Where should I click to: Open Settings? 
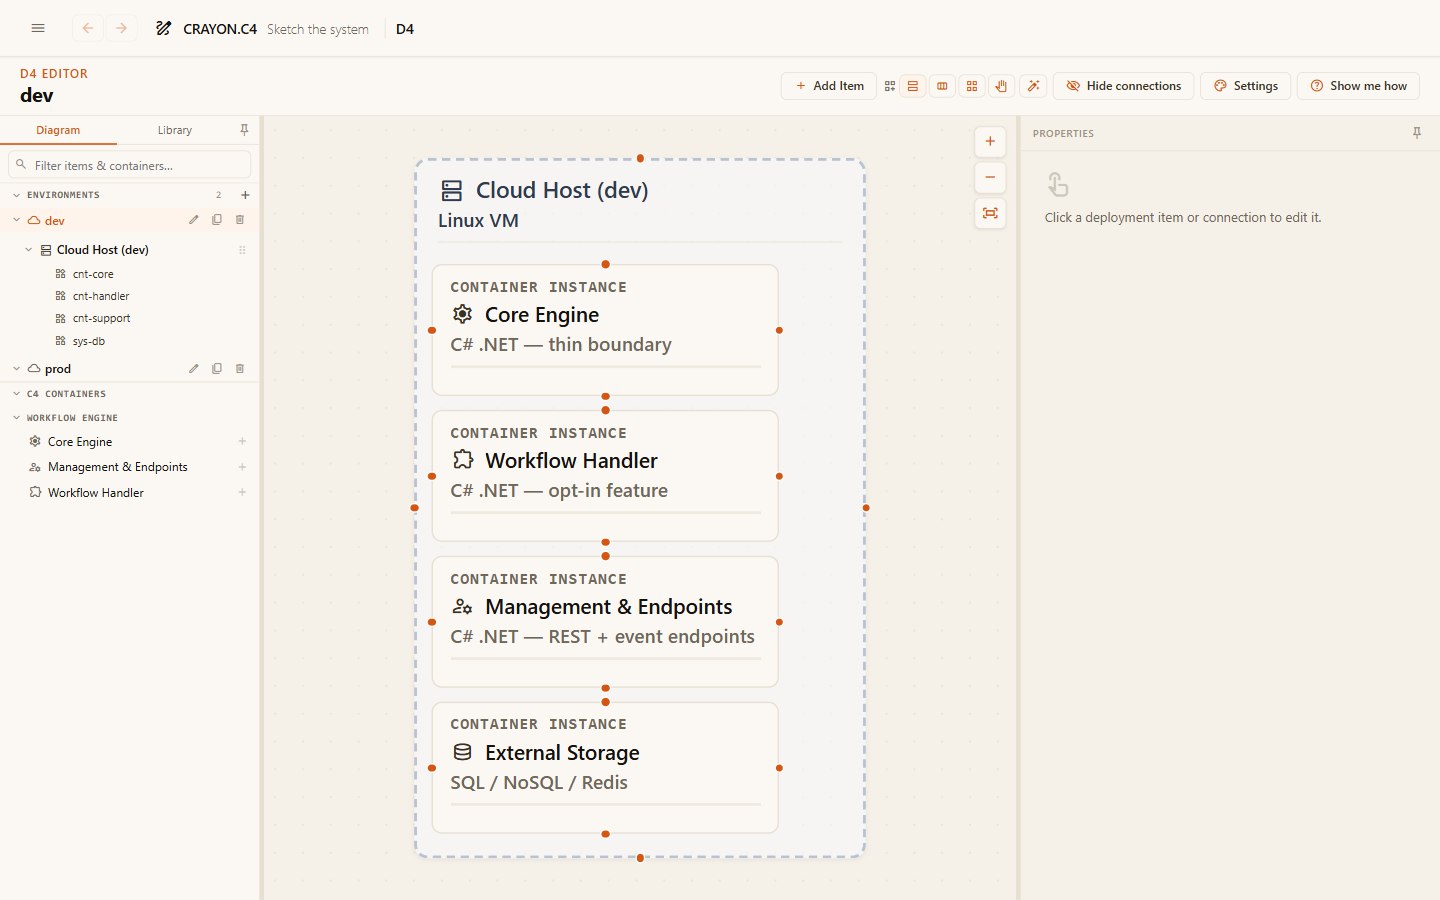[x=1245, y=86]
